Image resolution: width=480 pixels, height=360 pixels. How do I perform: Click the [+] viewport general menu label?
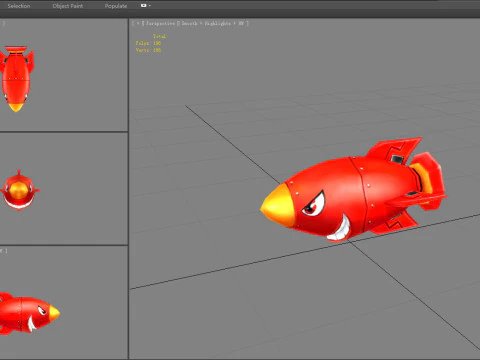(x=138, y=23)
